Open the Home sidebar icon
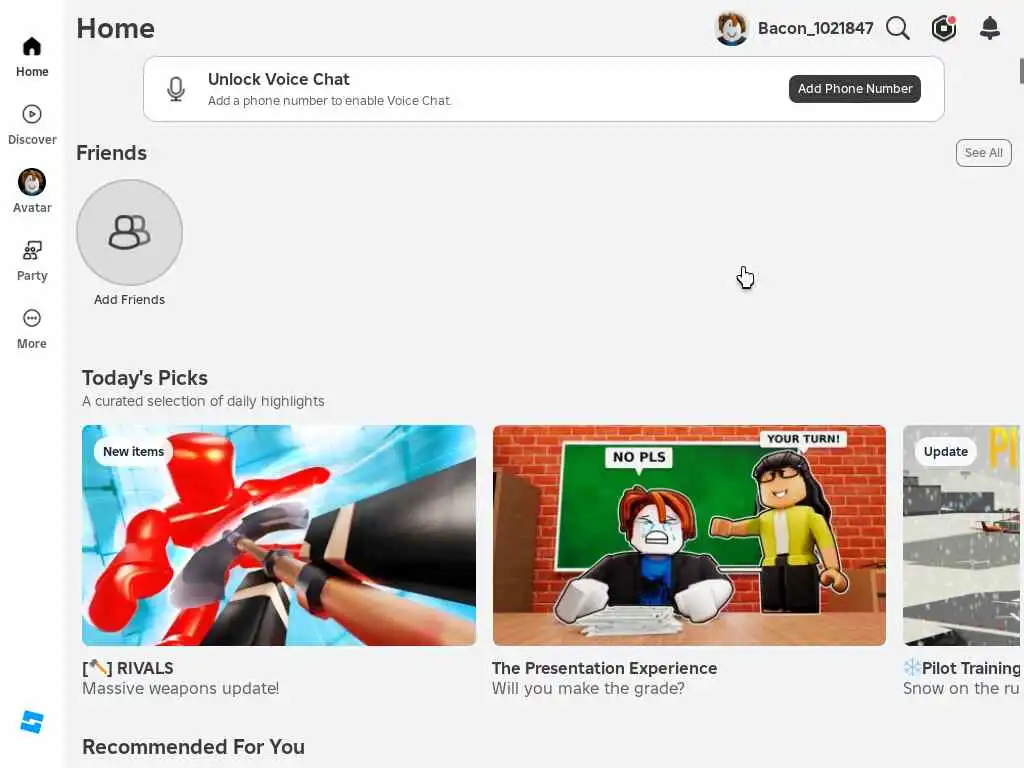1024x768 pixels. click(31, 47)
